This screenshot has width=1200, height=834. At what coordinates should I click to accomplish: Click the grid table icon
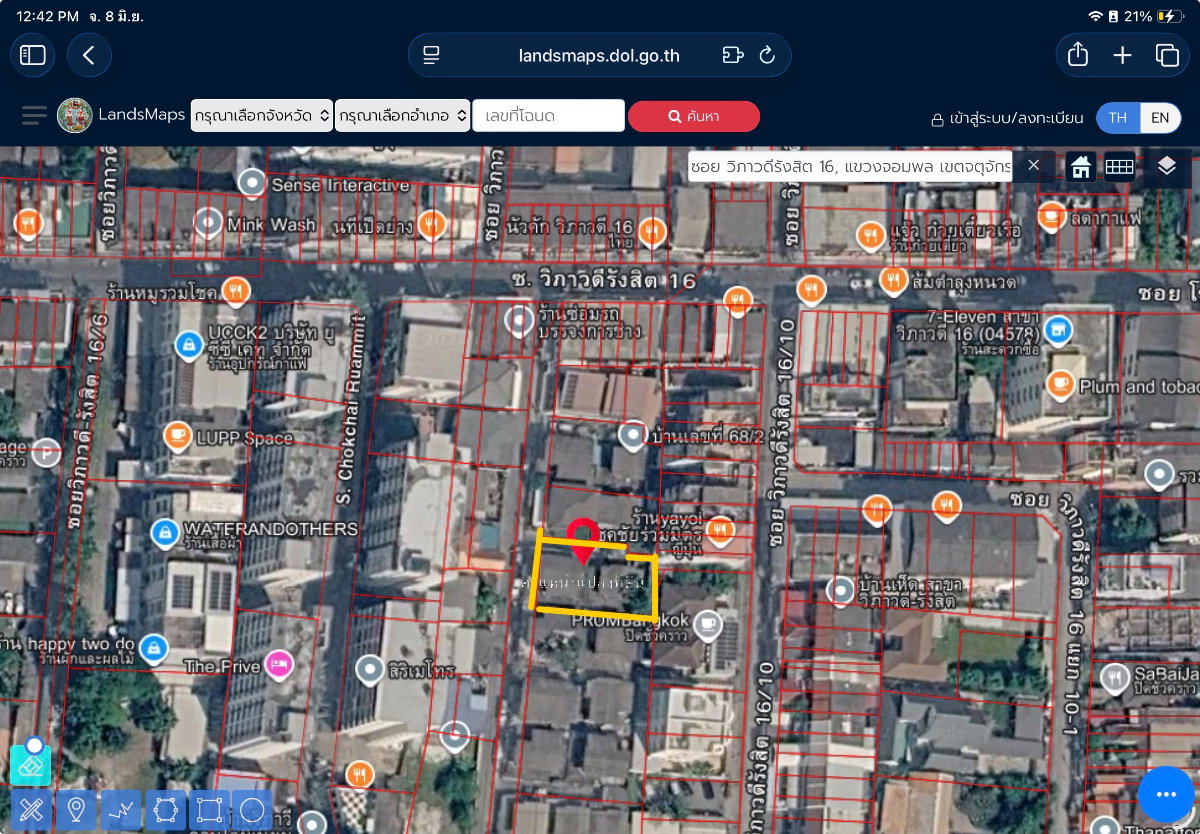pyautogui.click(x=1119, y=166)
